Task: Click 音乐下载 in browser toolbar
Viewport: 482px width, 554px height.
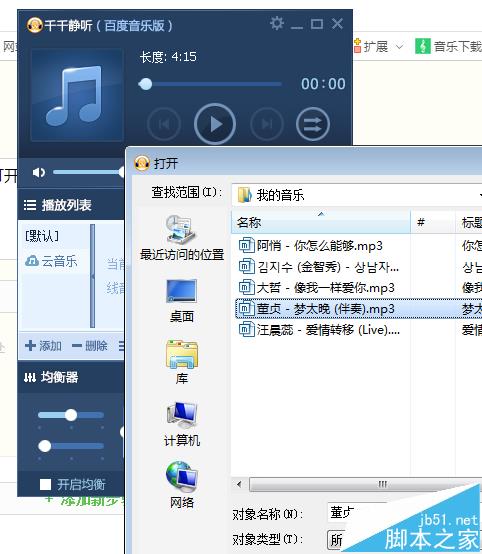Action: click(449, 46)
